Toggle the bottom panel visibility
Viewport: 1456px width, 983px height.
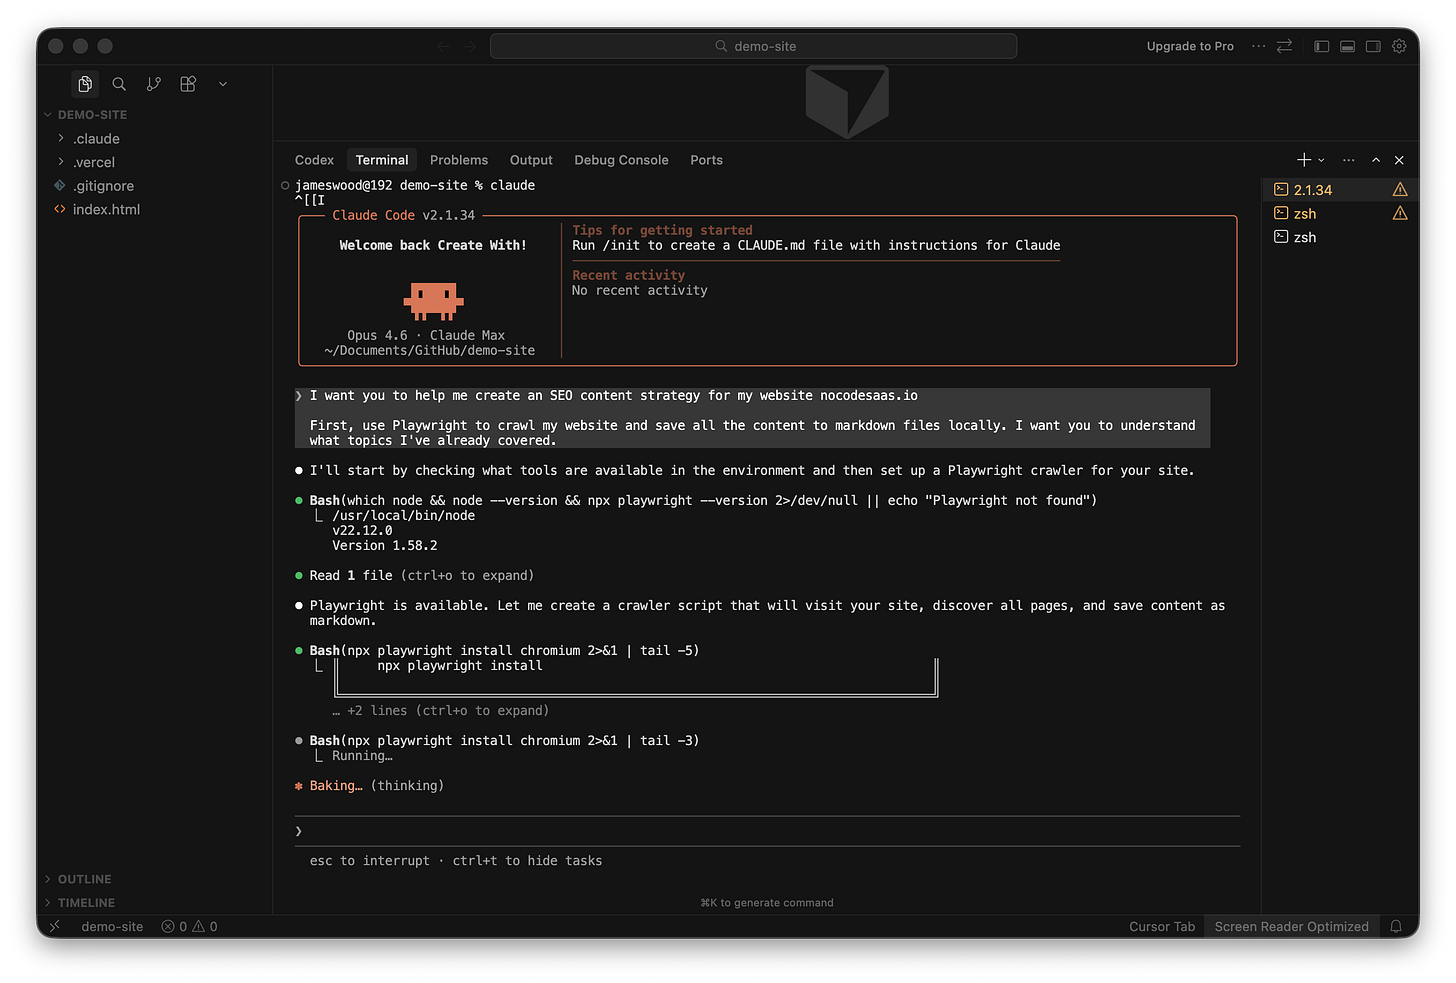pyautogui.click(x=1347, y=46)
